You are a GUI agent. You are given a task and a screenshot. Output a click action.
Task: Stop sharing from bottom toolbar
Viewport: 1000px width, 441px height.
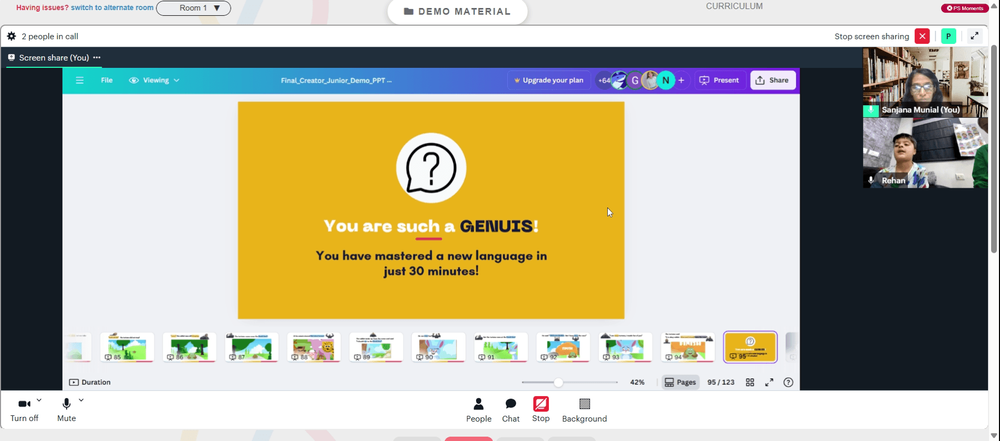(541, 410)
